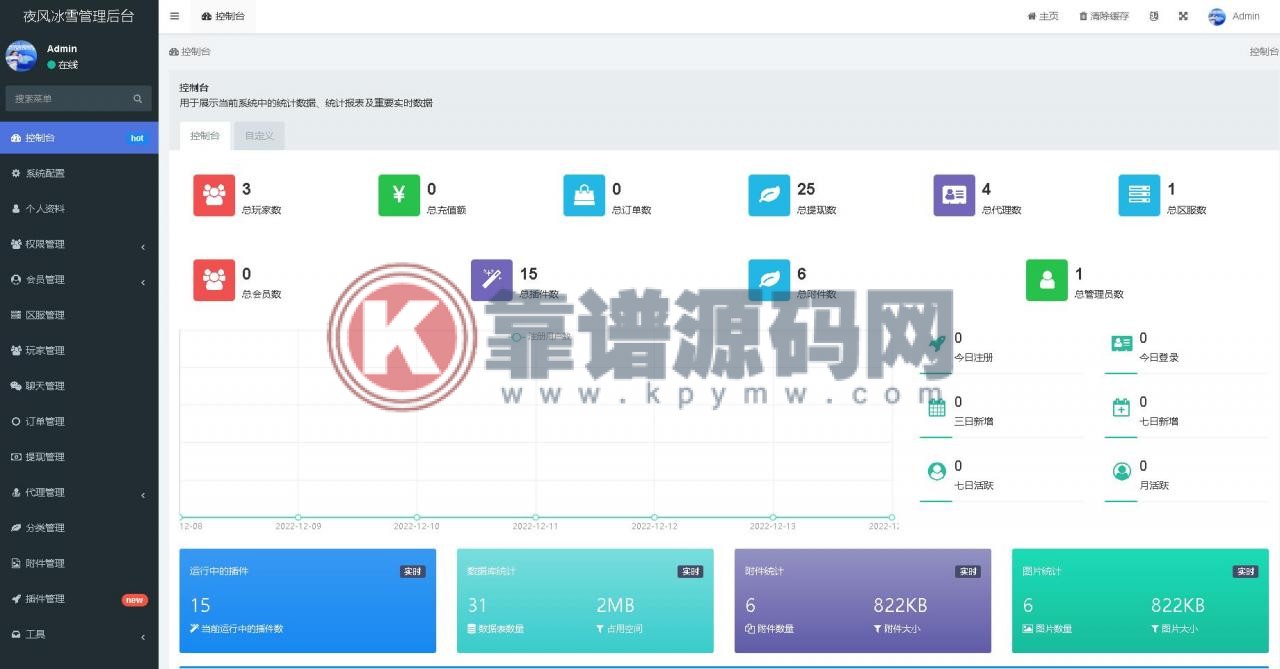Click the 运行中的插件 blue card
The height and width of the screenshot is (669, 1280).
(x=308, y=600)
